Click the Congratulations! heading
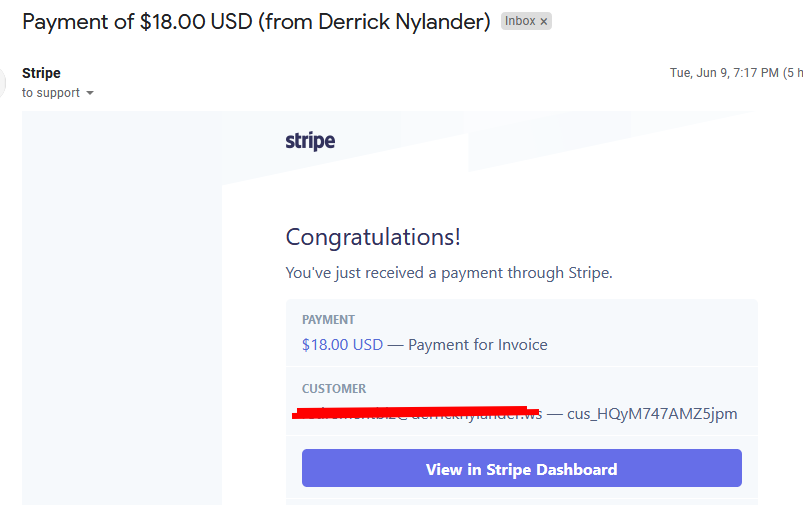 [x=373, y=237]
